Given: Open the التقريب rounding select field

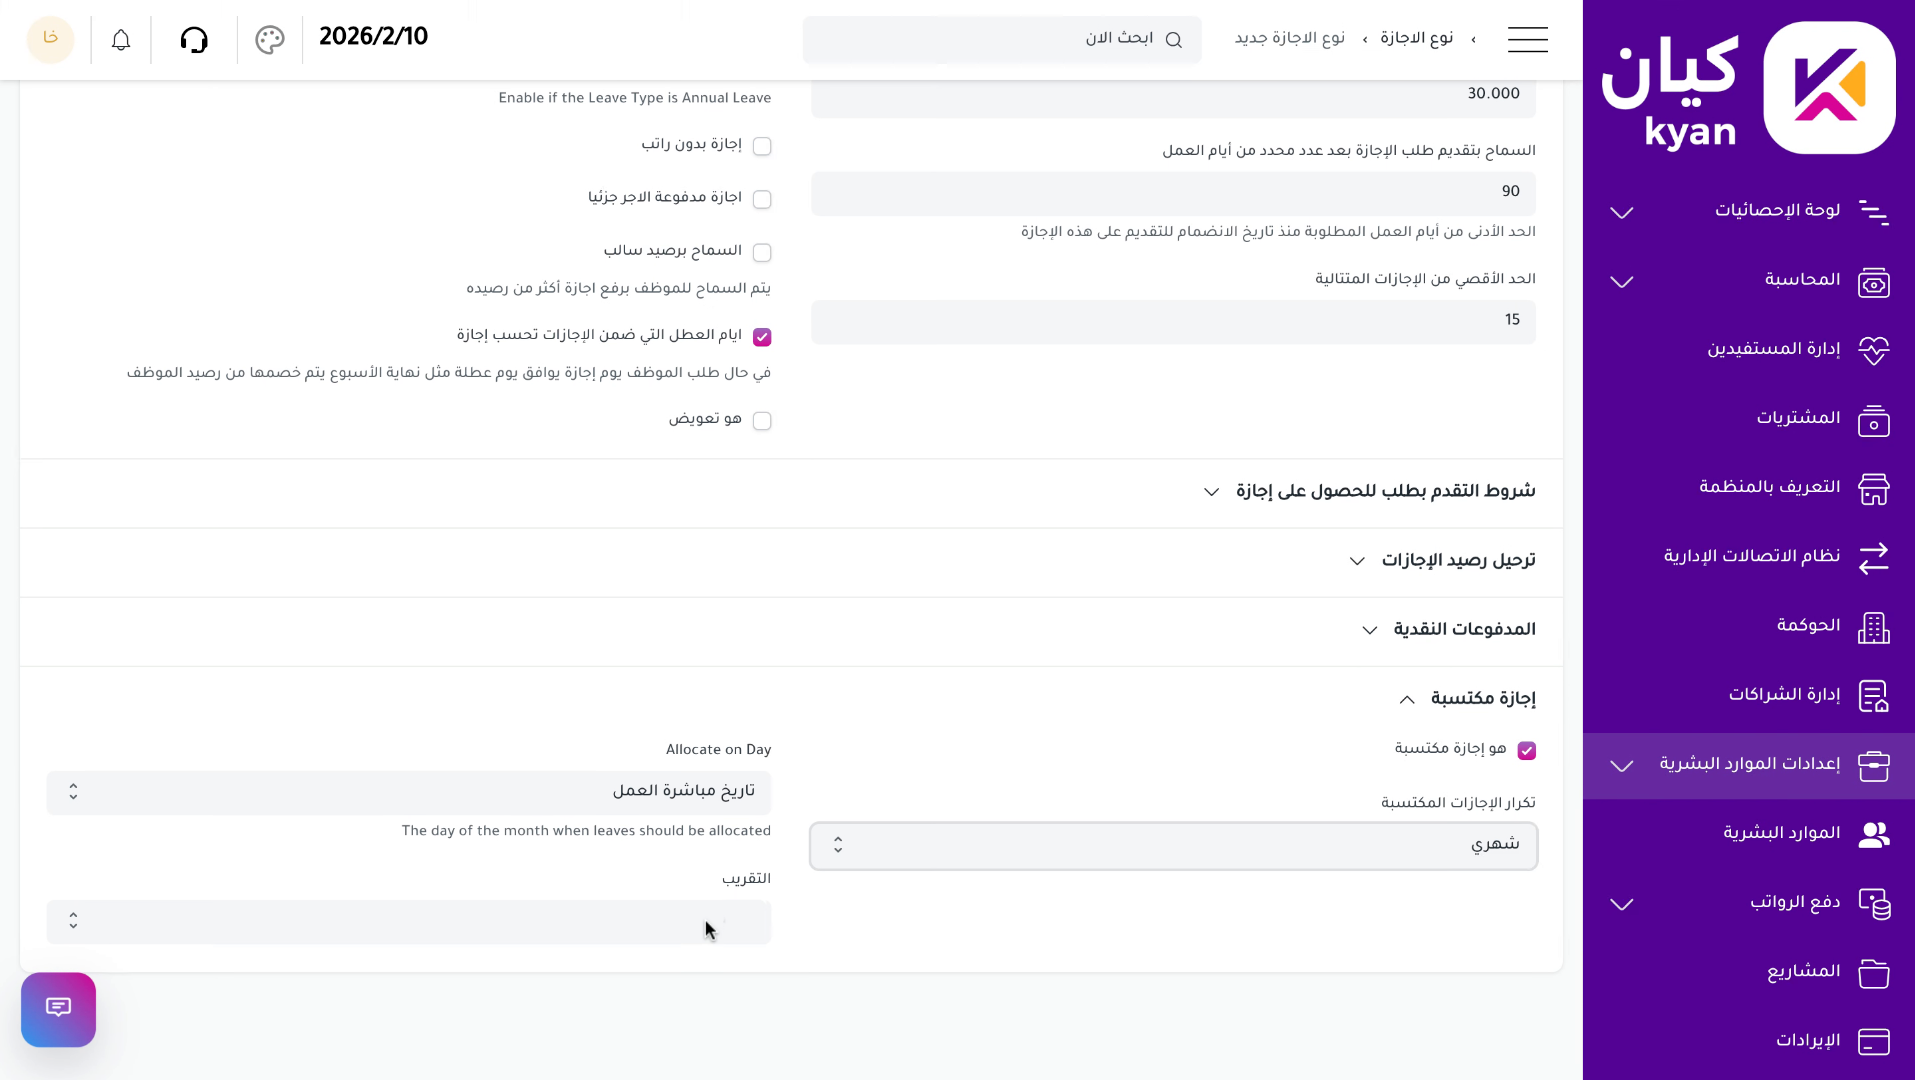Looking at the screenshot, I should pyautogui.click(x=409, y=922).
